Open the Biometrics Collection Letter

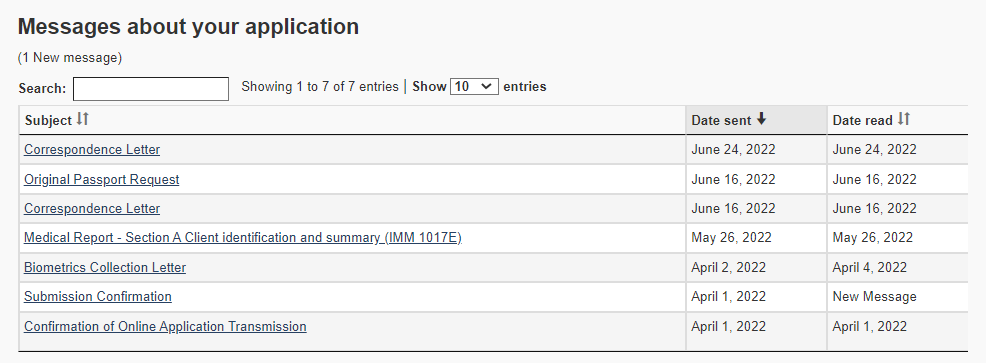[105, 267]
